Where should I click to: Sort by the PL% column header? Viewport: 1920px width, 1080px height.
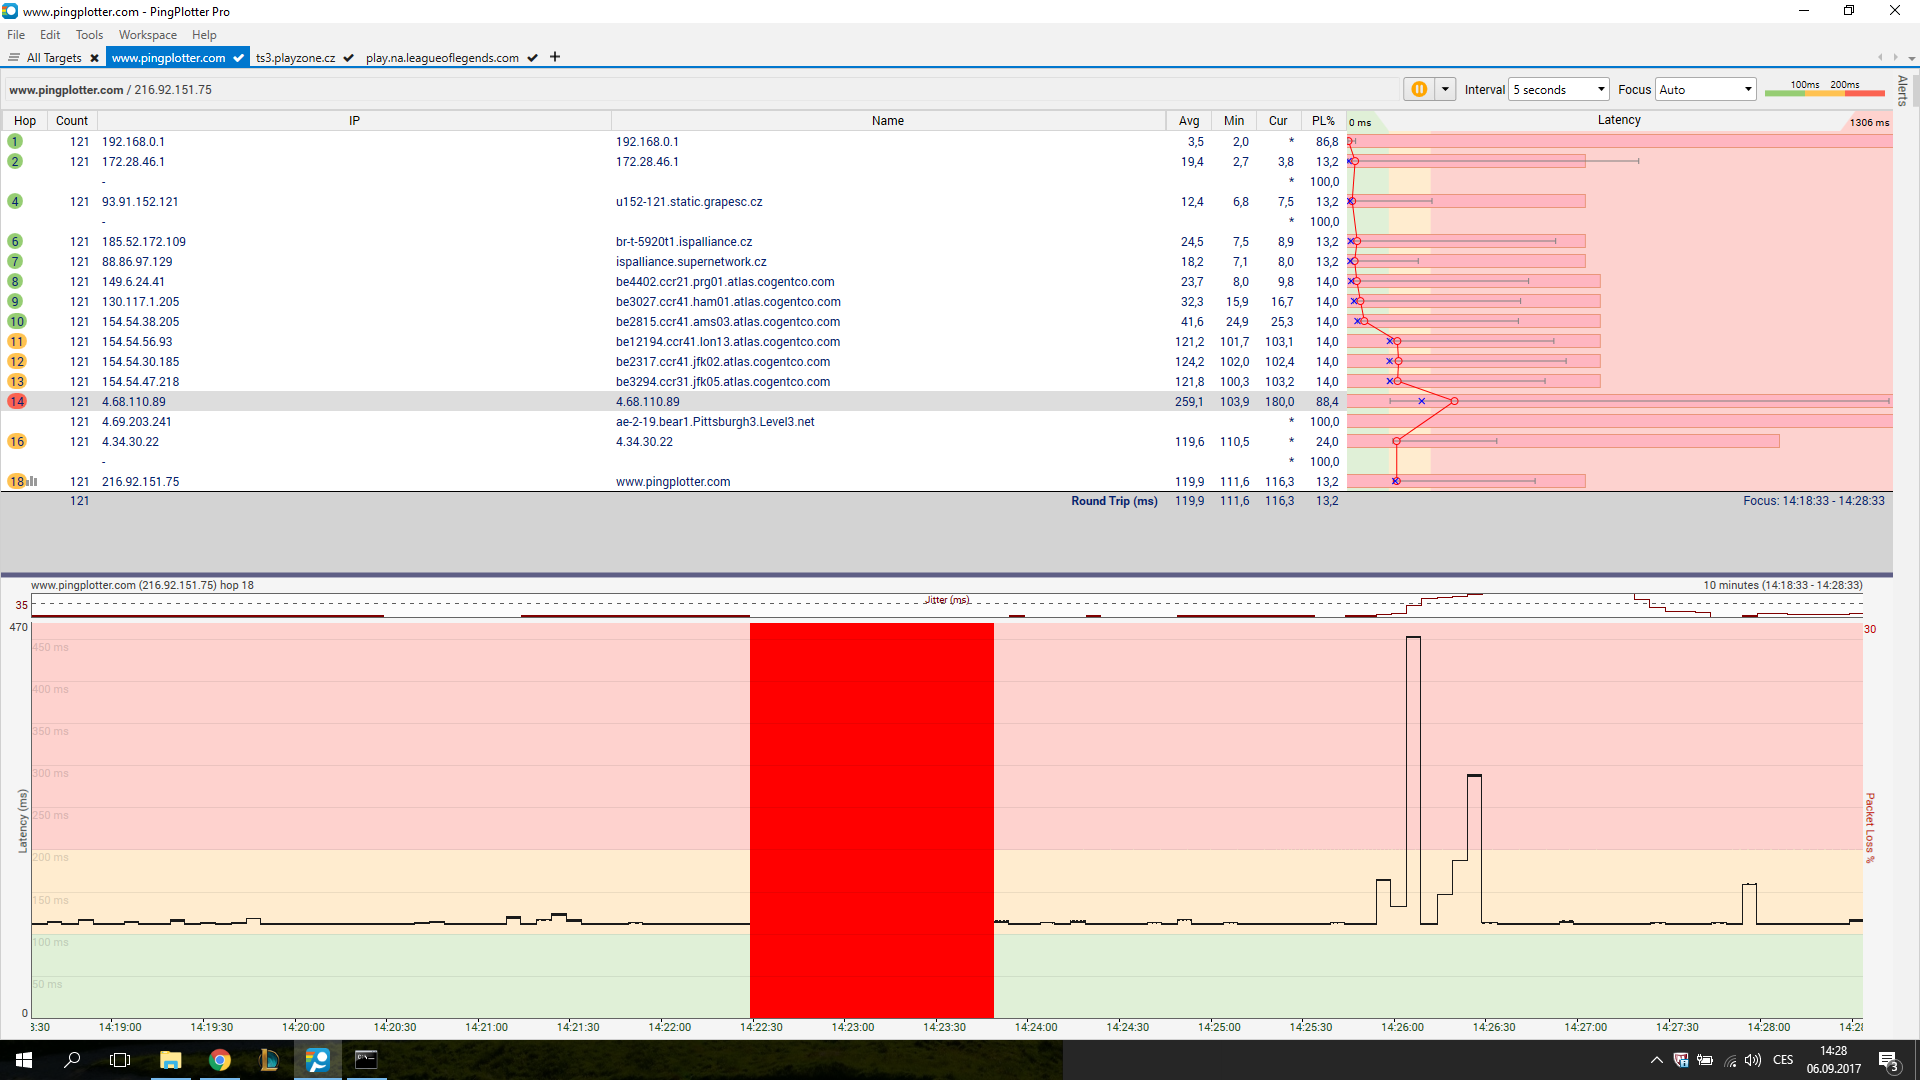pyautogui.click(x=1322, y=120)
